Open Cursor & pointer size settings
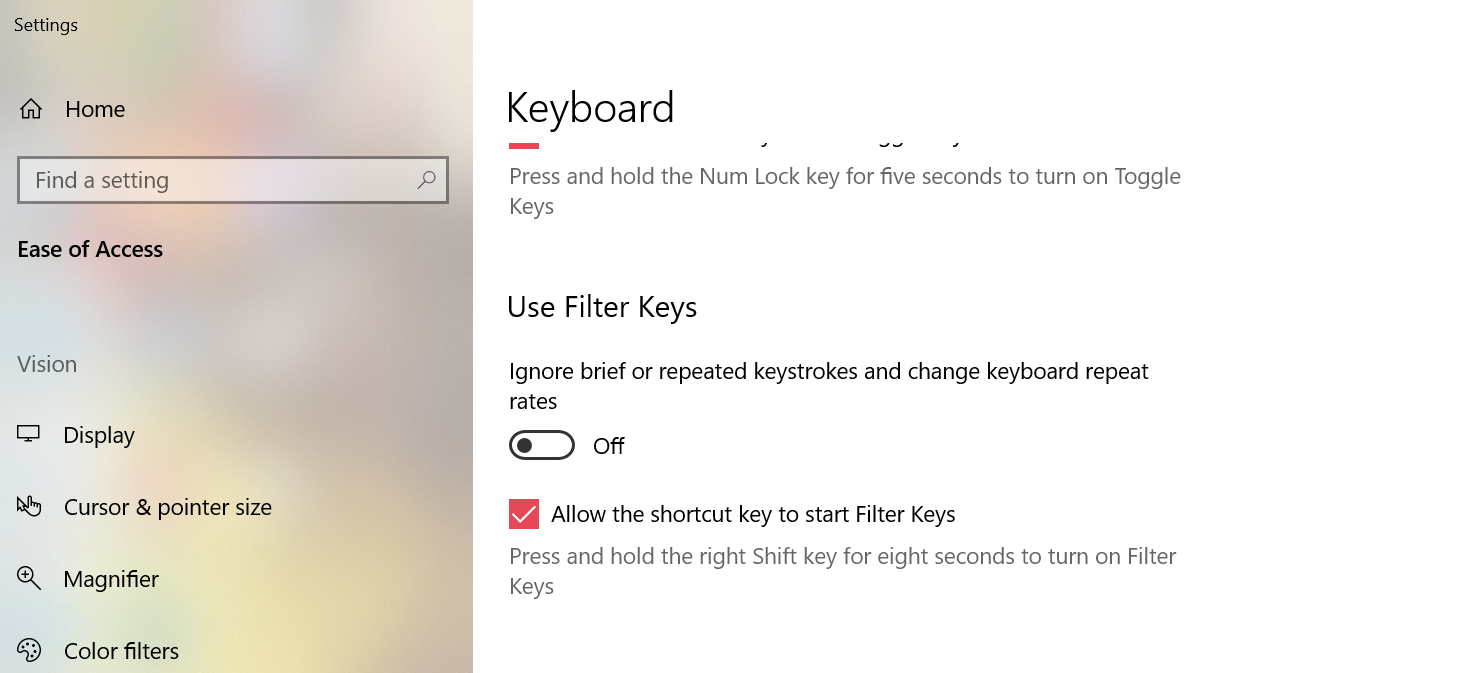1465x673 pixels. coord(167,507)
